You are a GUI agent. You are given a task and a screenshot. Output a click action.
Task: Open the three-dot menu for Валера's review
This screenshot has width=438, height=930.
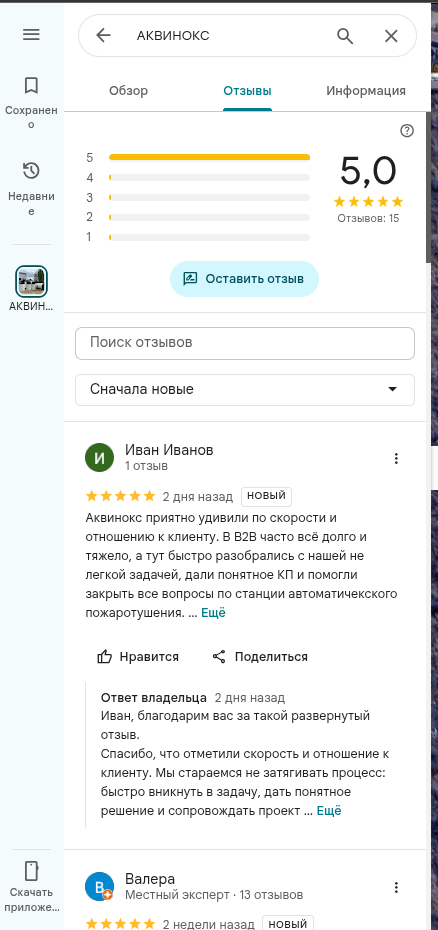pos(396,887)
